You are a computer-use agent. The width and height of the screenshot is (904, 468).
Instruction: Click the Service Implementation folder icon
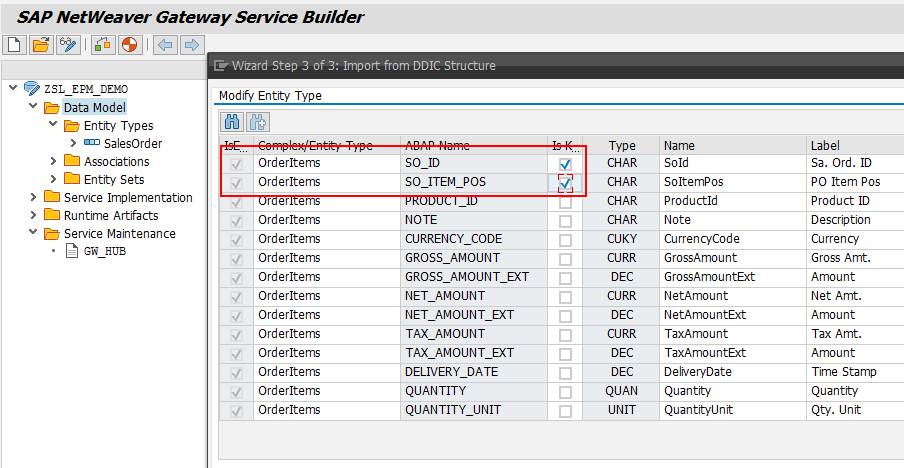click(x=52, y=197)
